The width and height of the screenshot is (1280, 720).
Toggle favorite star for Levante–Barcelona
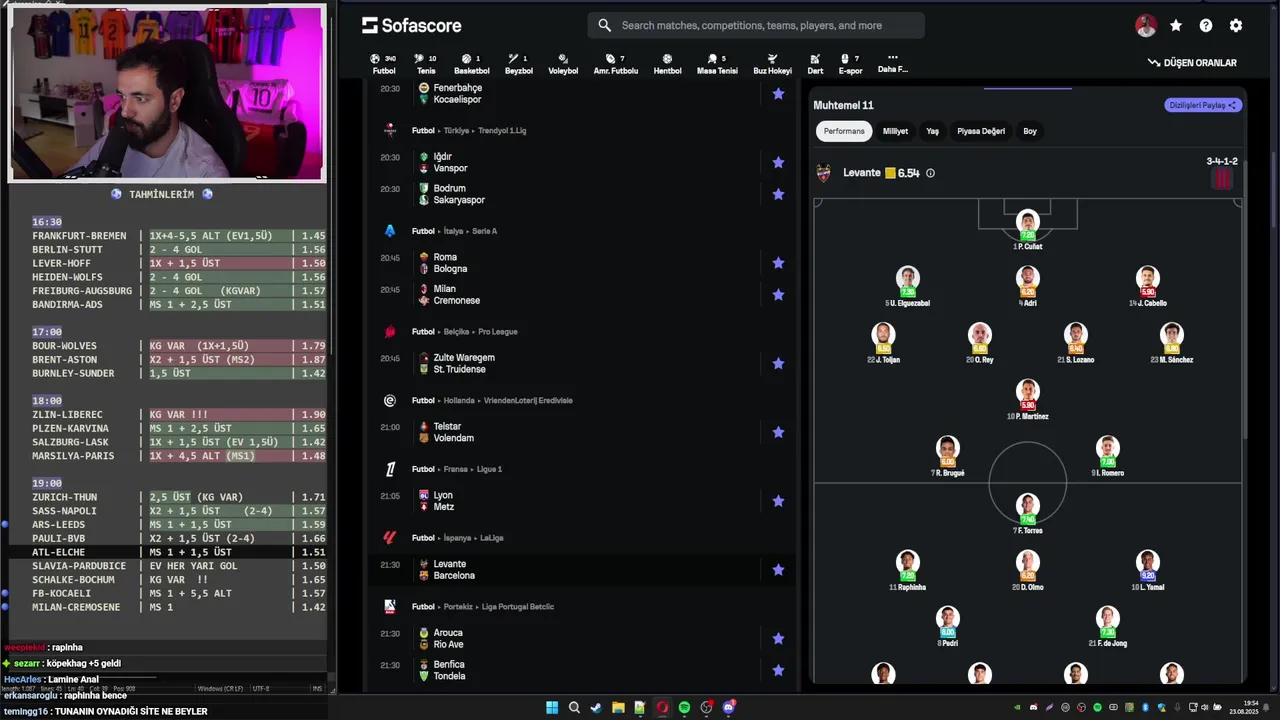coord(778,570)
